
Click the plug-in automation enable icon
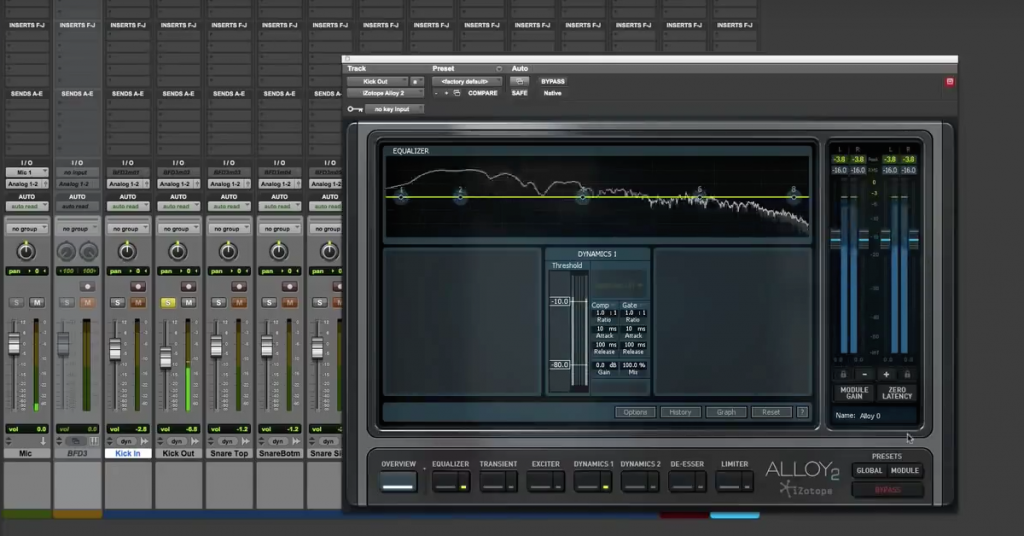pyautogui.click(x=520, y=82)
